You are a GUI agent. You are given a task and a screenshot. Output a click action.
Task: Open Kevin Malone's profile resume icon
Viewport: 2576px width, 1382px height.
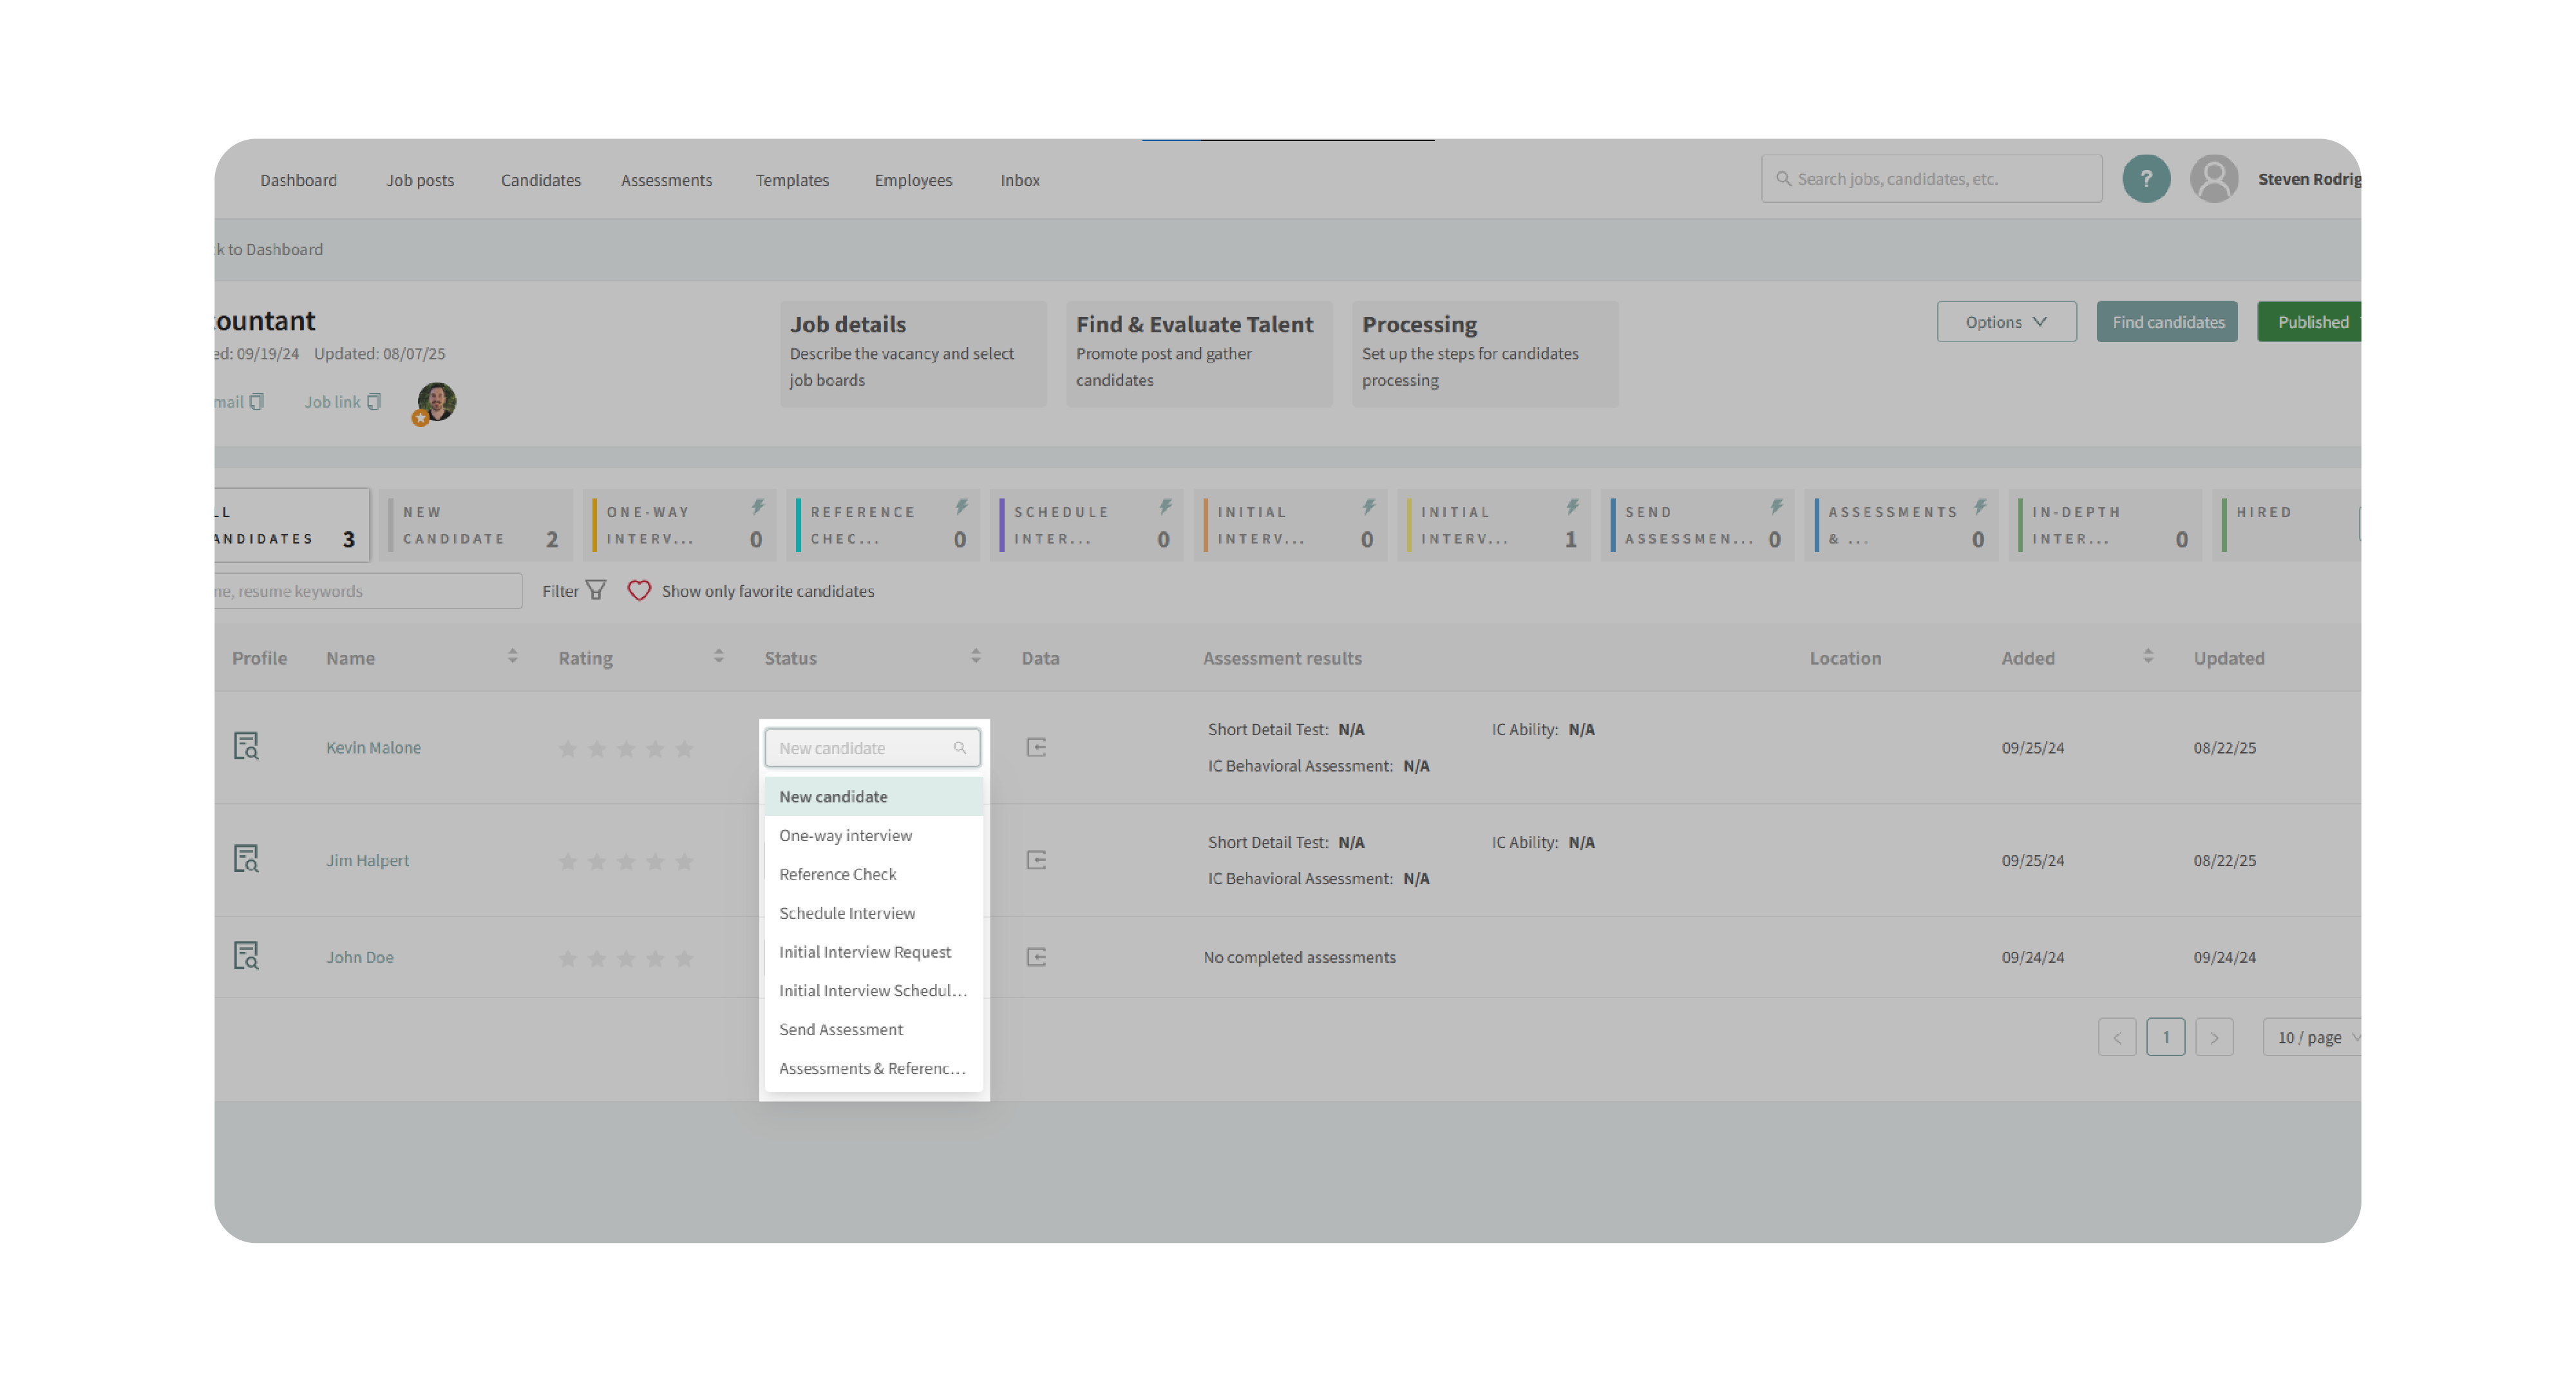click(x=246, y=746)
